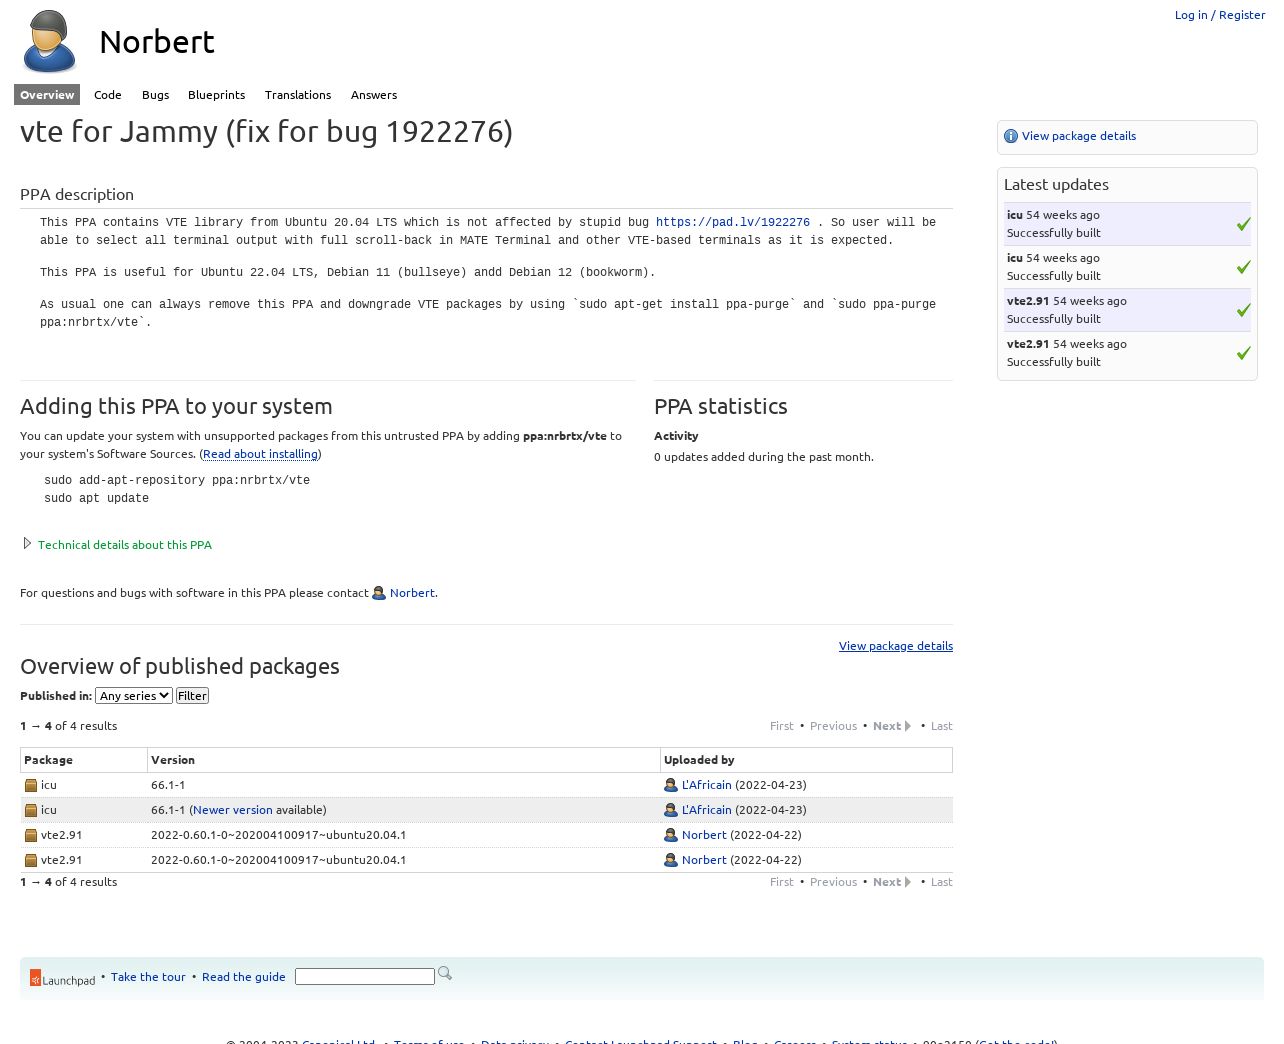The width and height of the screenshot is (1284, 1044).
Task: Click the 'Activity' label under PPA statistics
Action: (676, 436)
